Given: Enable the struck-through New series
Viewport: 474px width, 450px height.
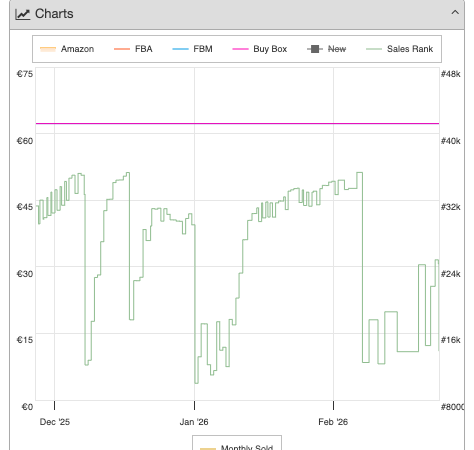Looking at the screenshot, I should (x=327, y=49).
